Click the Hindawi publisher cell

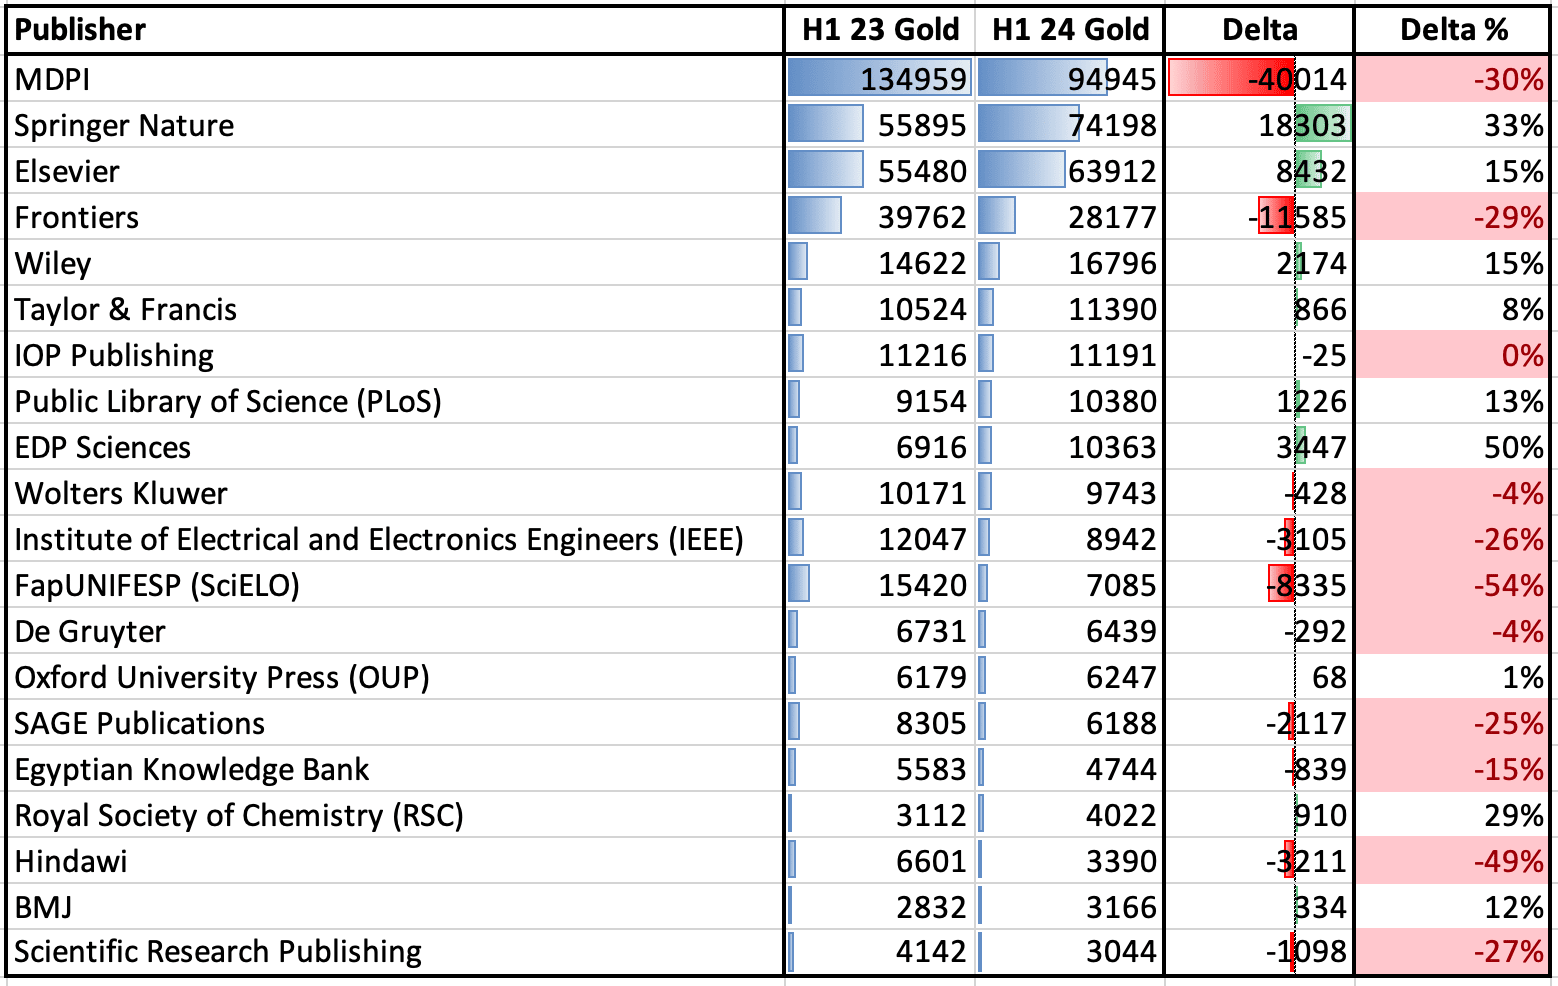coord(395,860)
